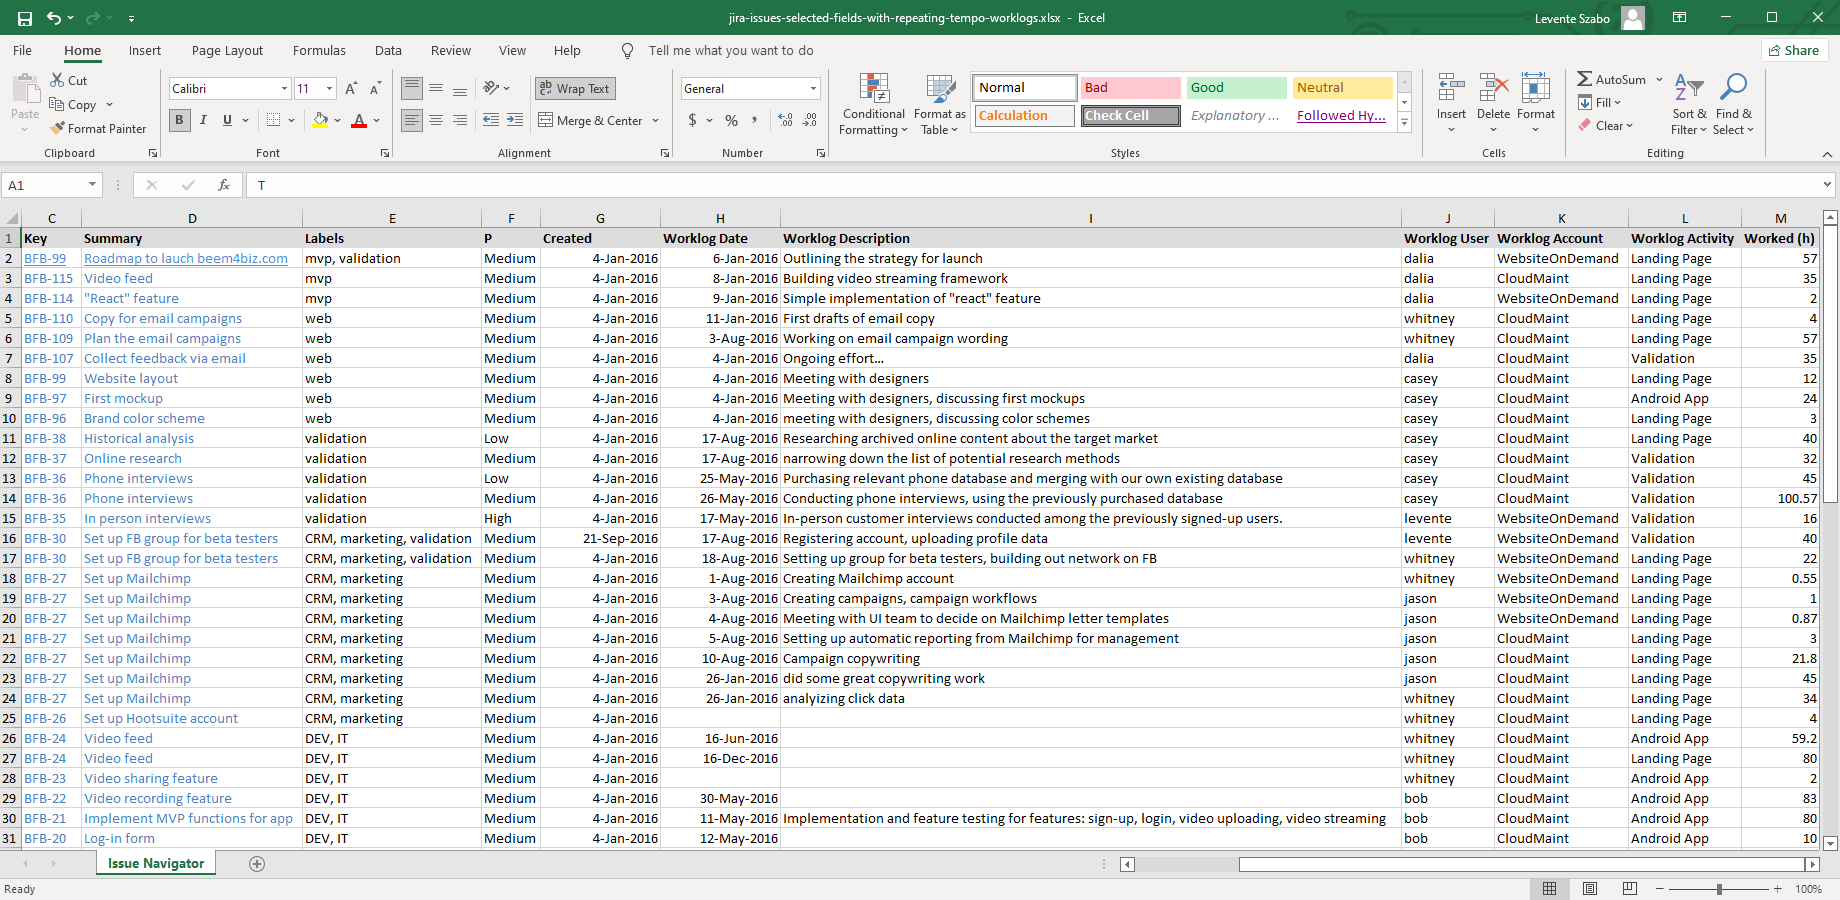Switch to the Insert tab
The height and width of the screenshot is (900, 1840).
pyautogui.click(x=145, y=51)
